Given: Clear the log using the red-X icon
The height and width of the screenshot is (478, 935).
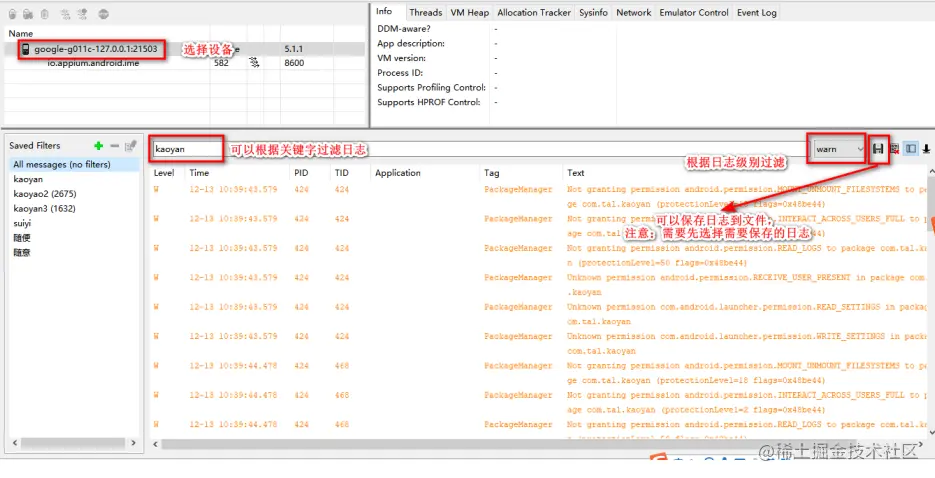Looking at the screenshot, I should 894,149.
